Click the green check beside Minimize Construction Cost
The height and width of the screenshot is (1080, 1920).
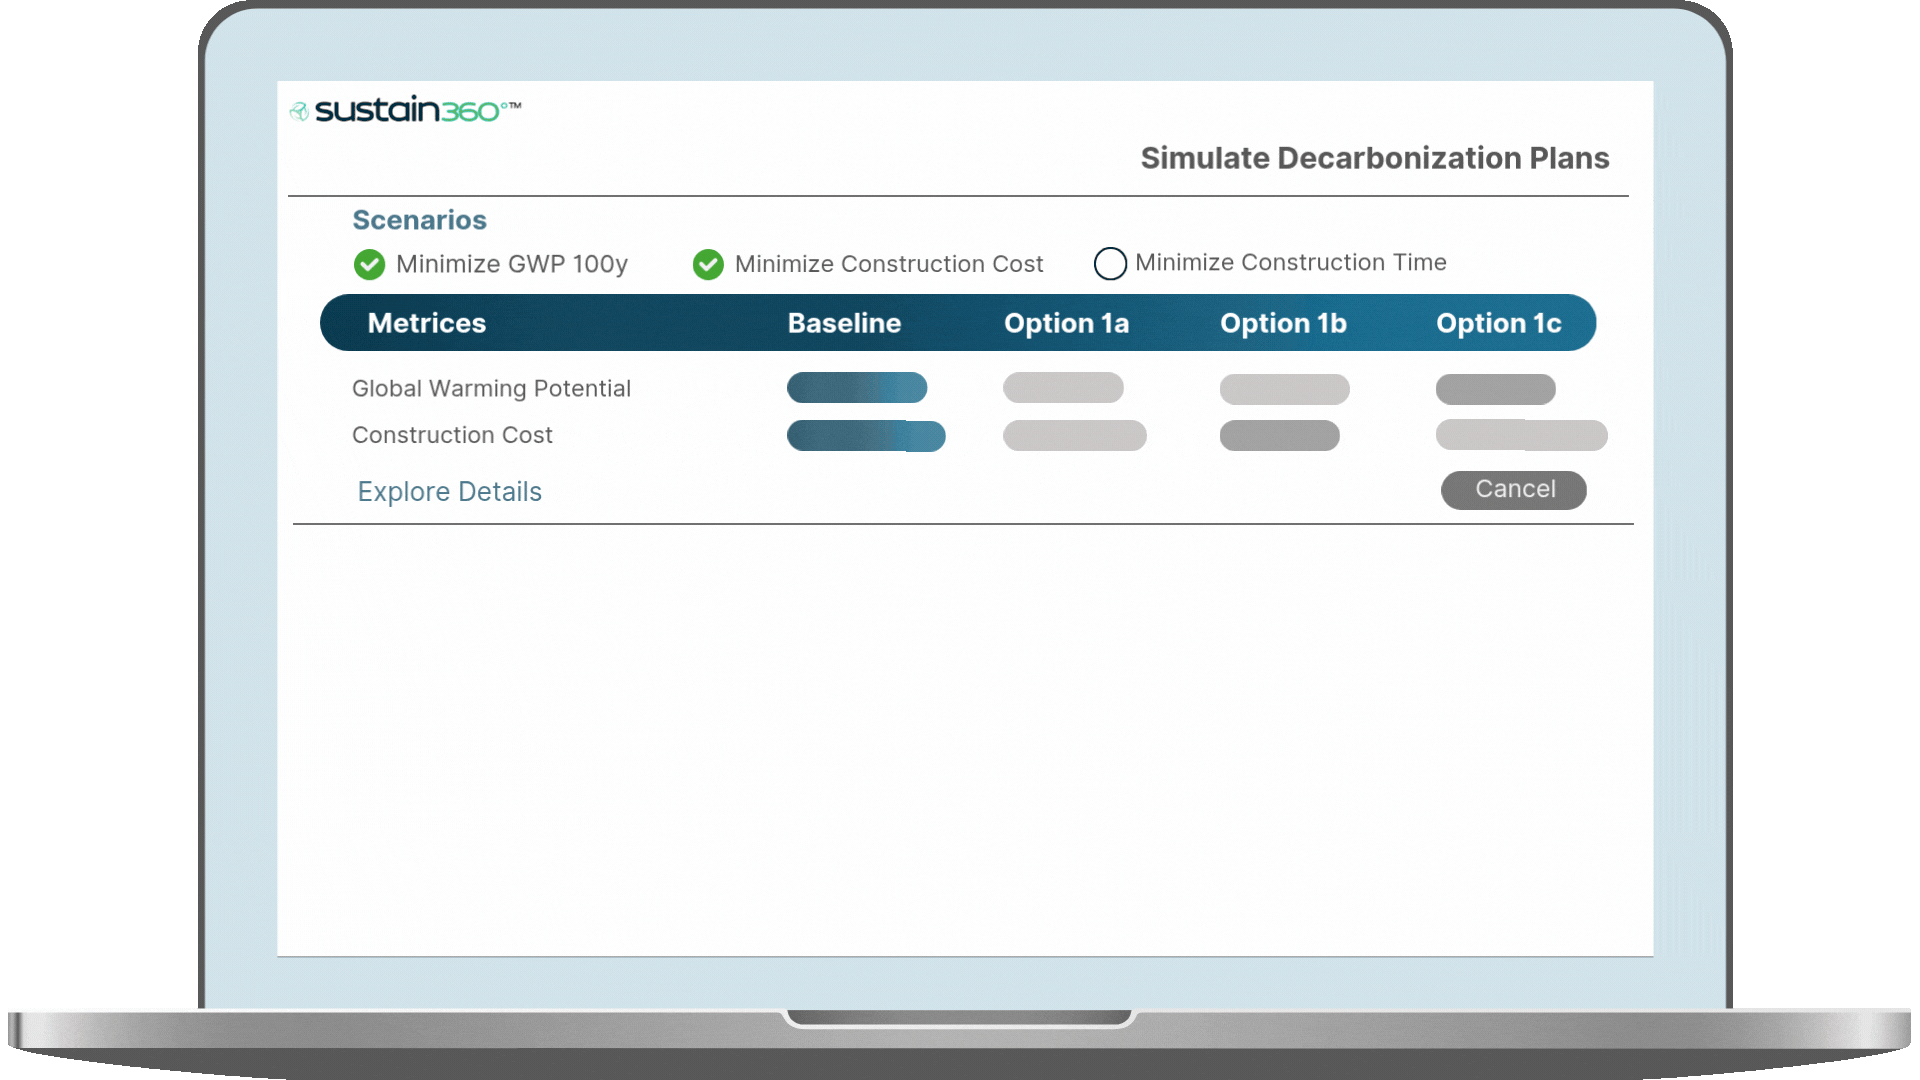tap(708, 264)
